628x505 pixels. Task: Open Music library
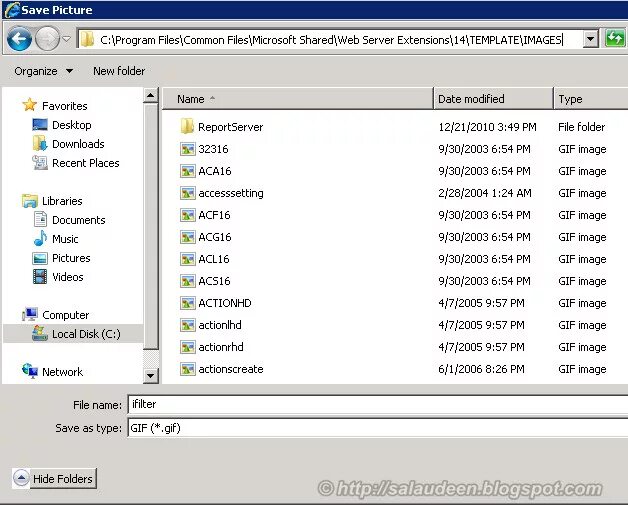click(65, 239)
